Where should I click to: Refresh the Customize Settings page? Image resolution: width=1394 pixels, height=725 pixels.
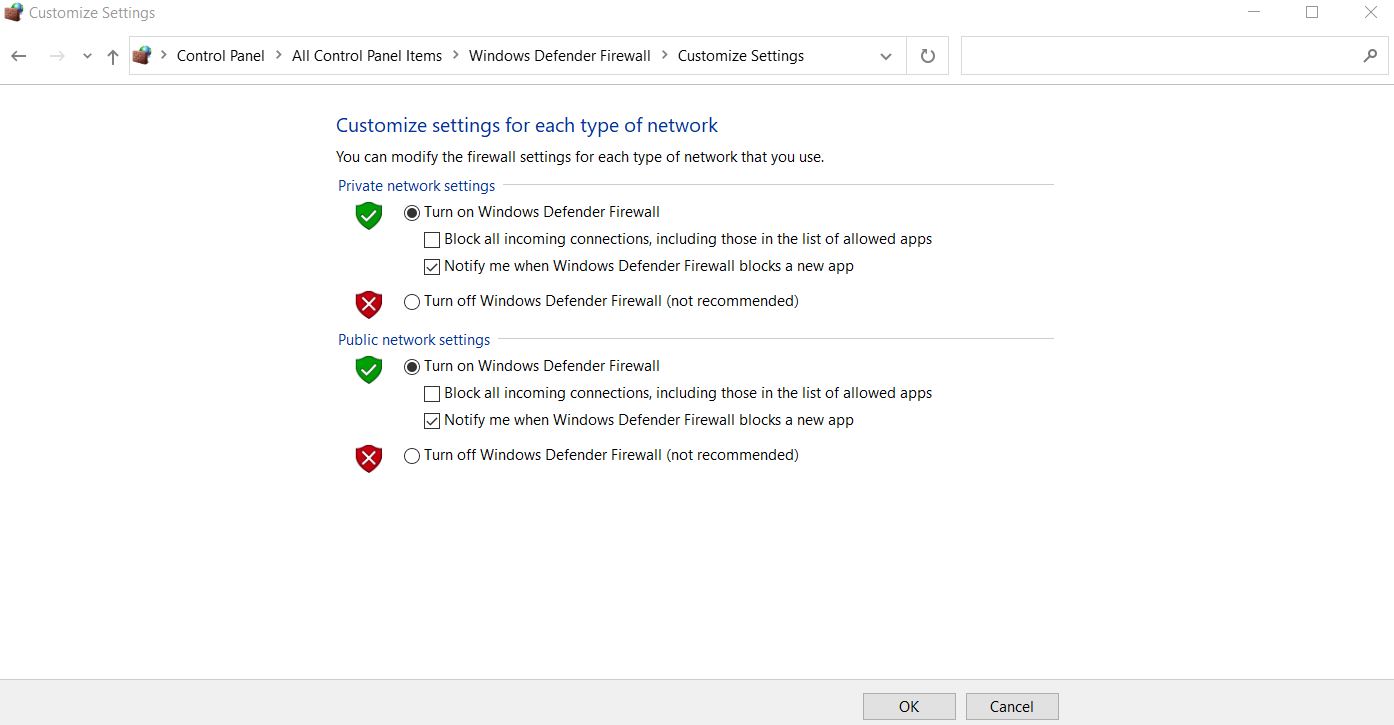[x=928, y=56]
